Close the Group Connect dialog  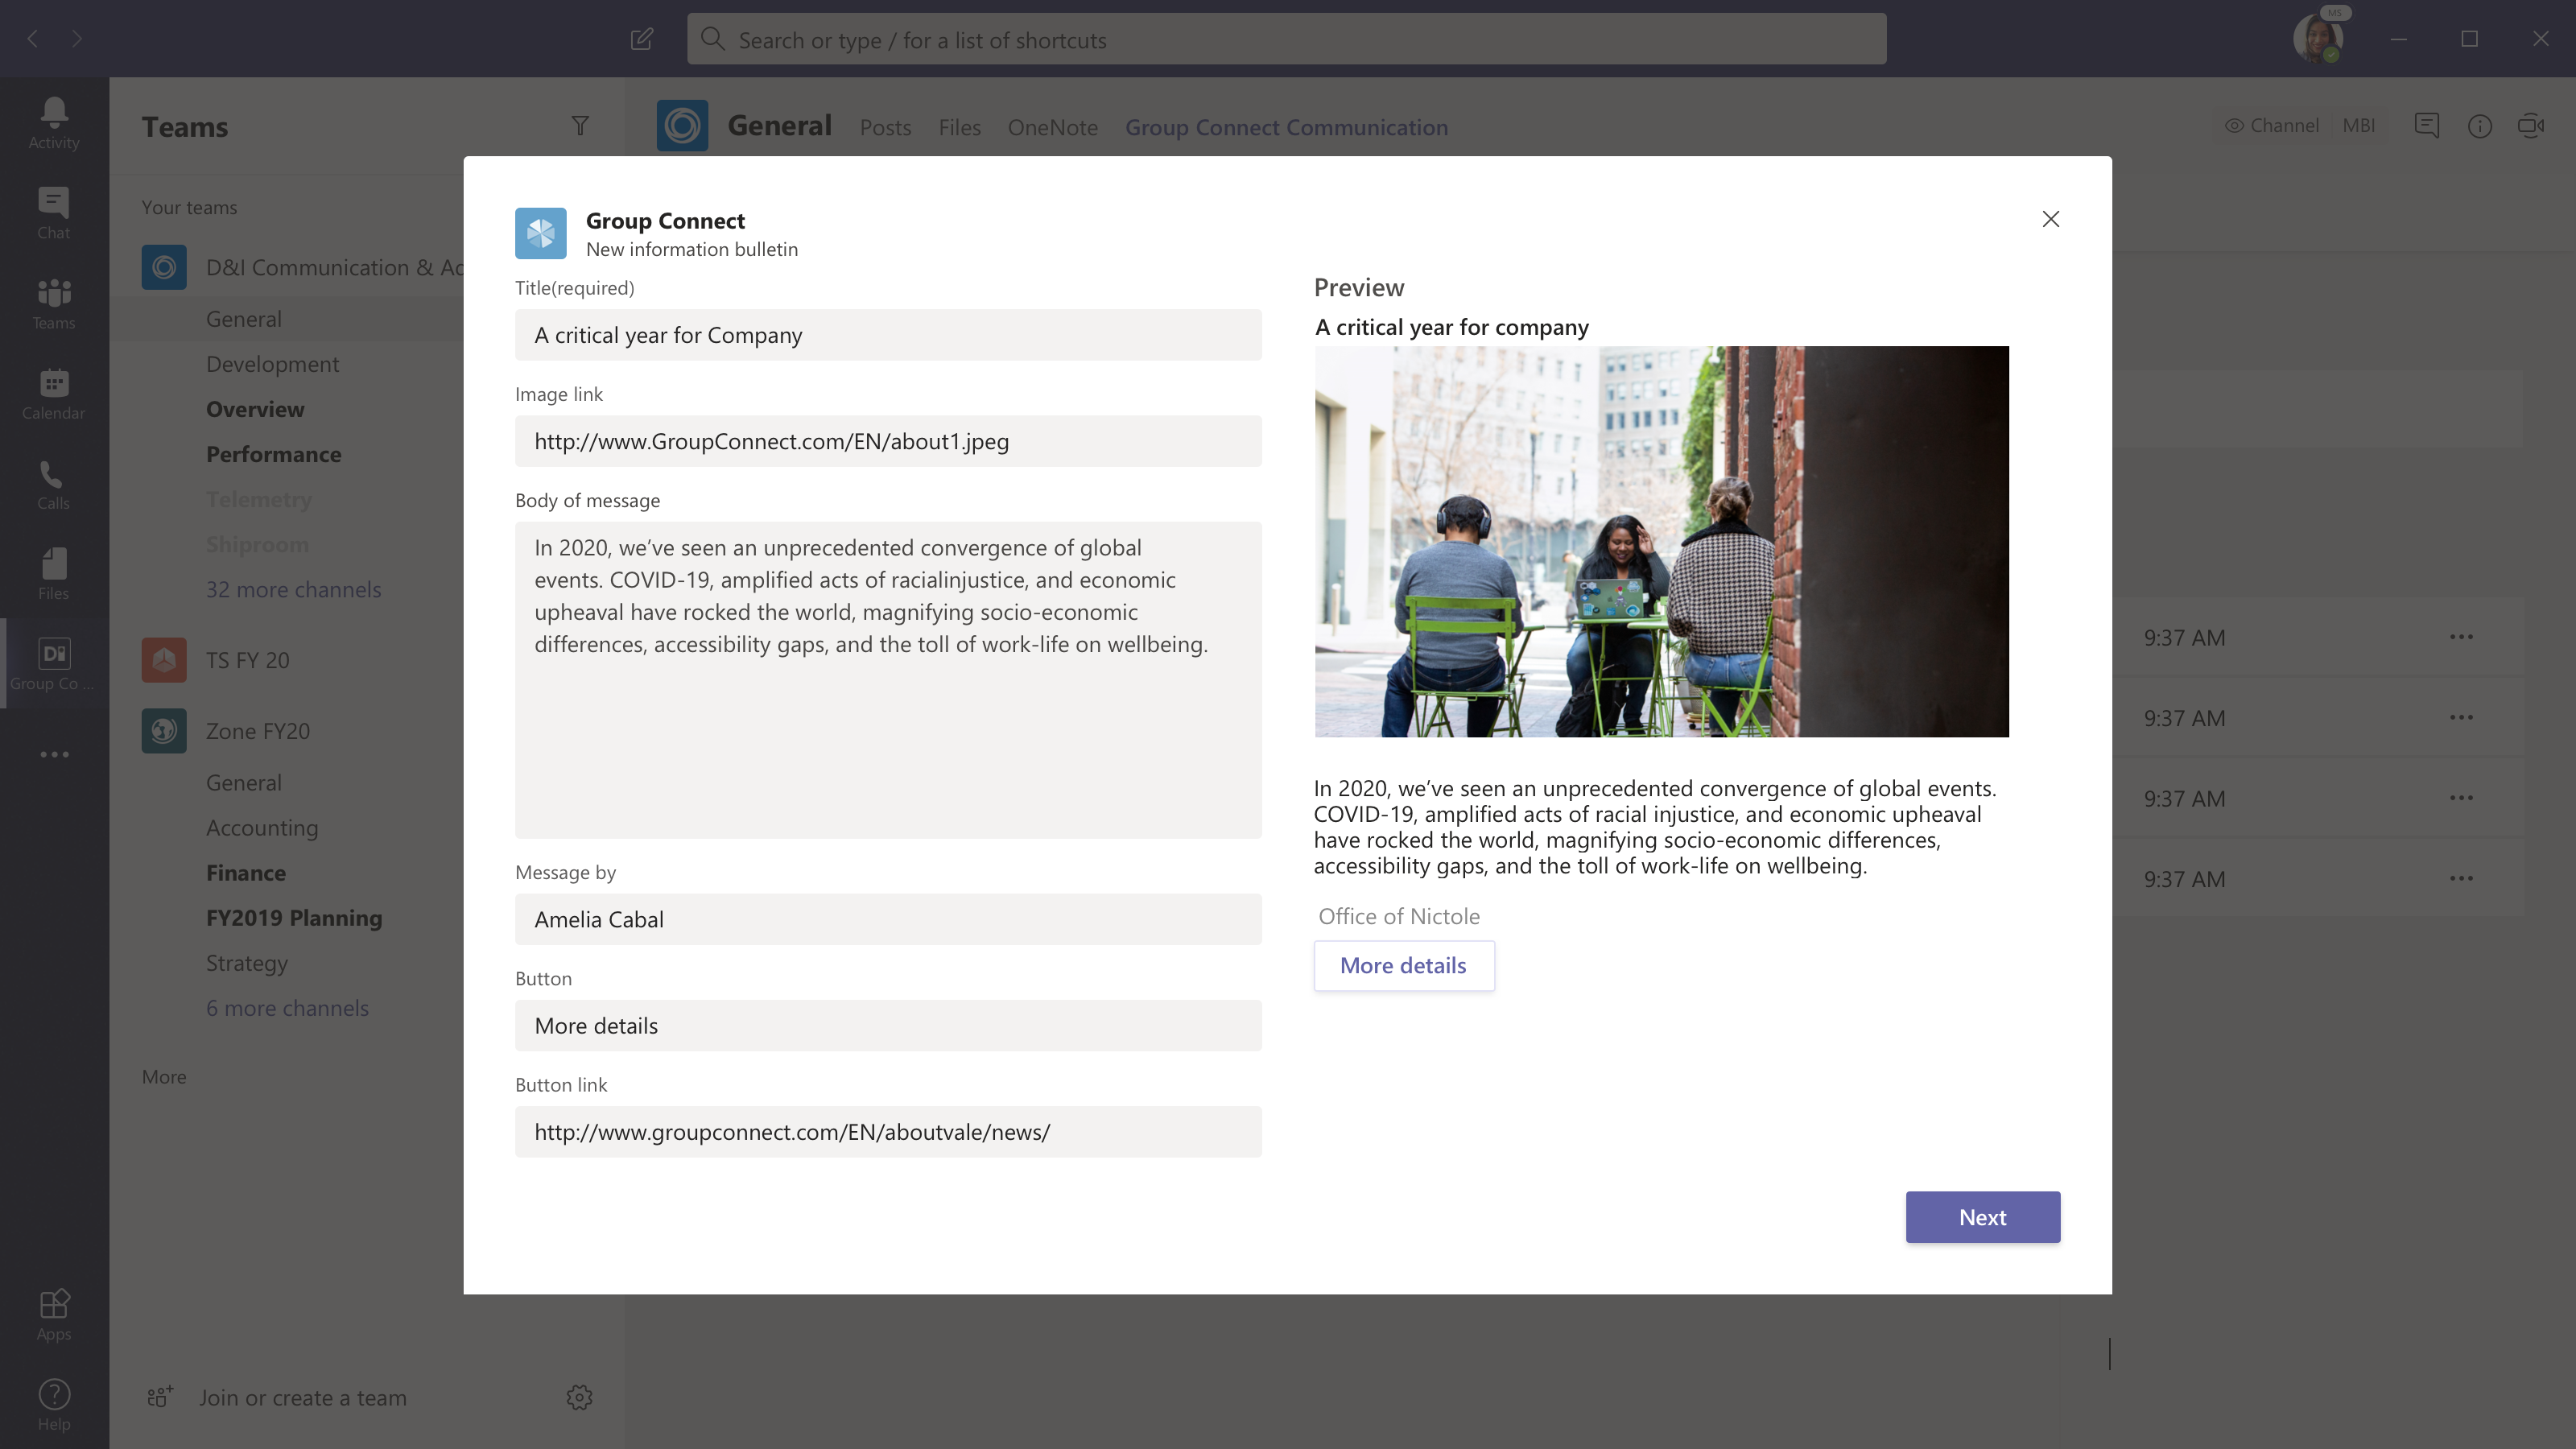coord(2051,219)
